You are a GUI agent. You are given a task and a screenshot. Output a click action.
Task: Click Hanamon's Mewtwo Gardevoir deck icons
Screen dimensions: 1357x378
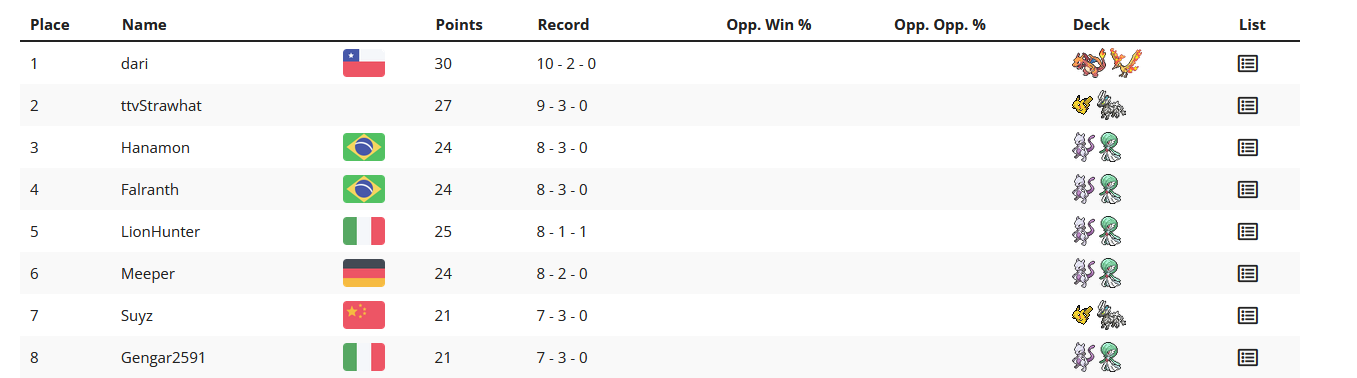pyautogui.click(x=1097, y=147)
